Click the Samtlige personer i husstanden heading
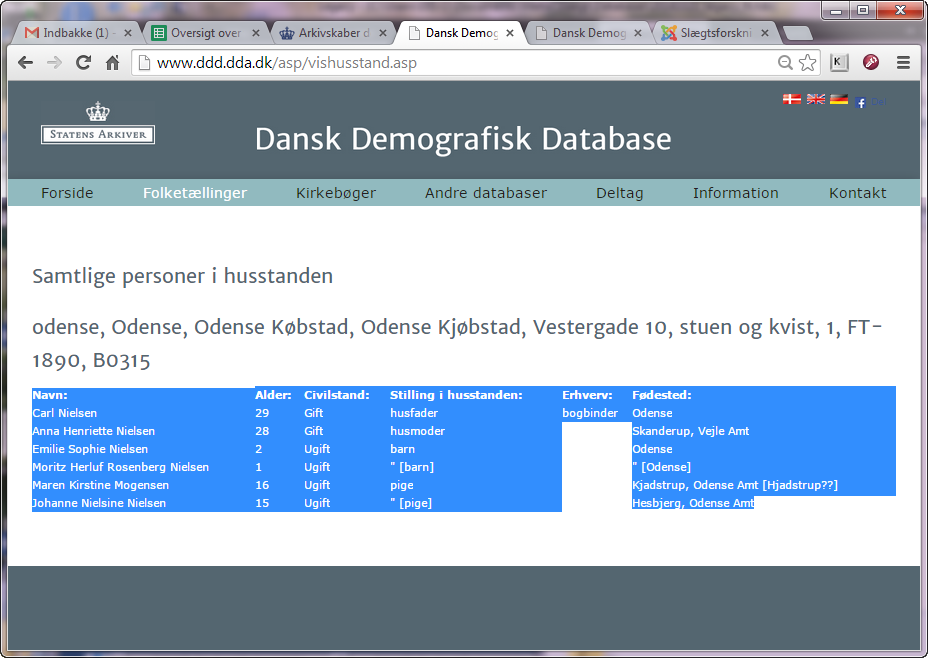 coord(182,276)
